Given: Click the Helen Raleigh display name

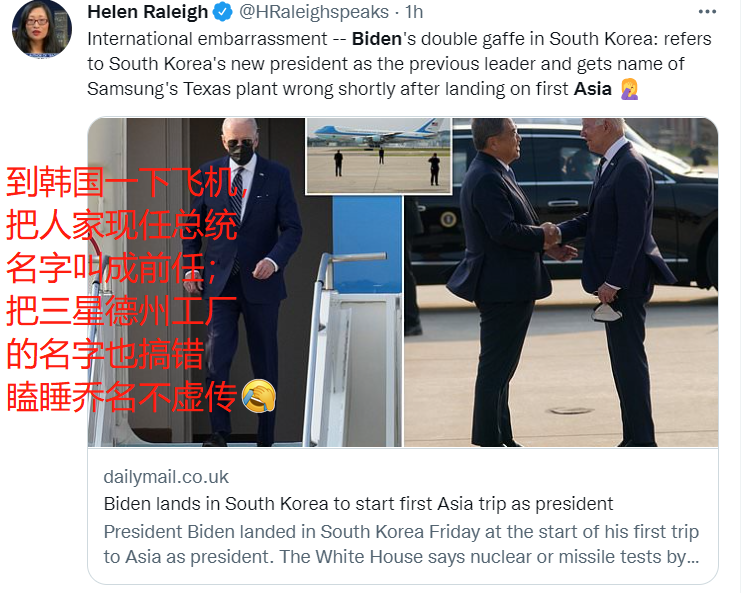Looking at the screenshot, I should point(147,12).
